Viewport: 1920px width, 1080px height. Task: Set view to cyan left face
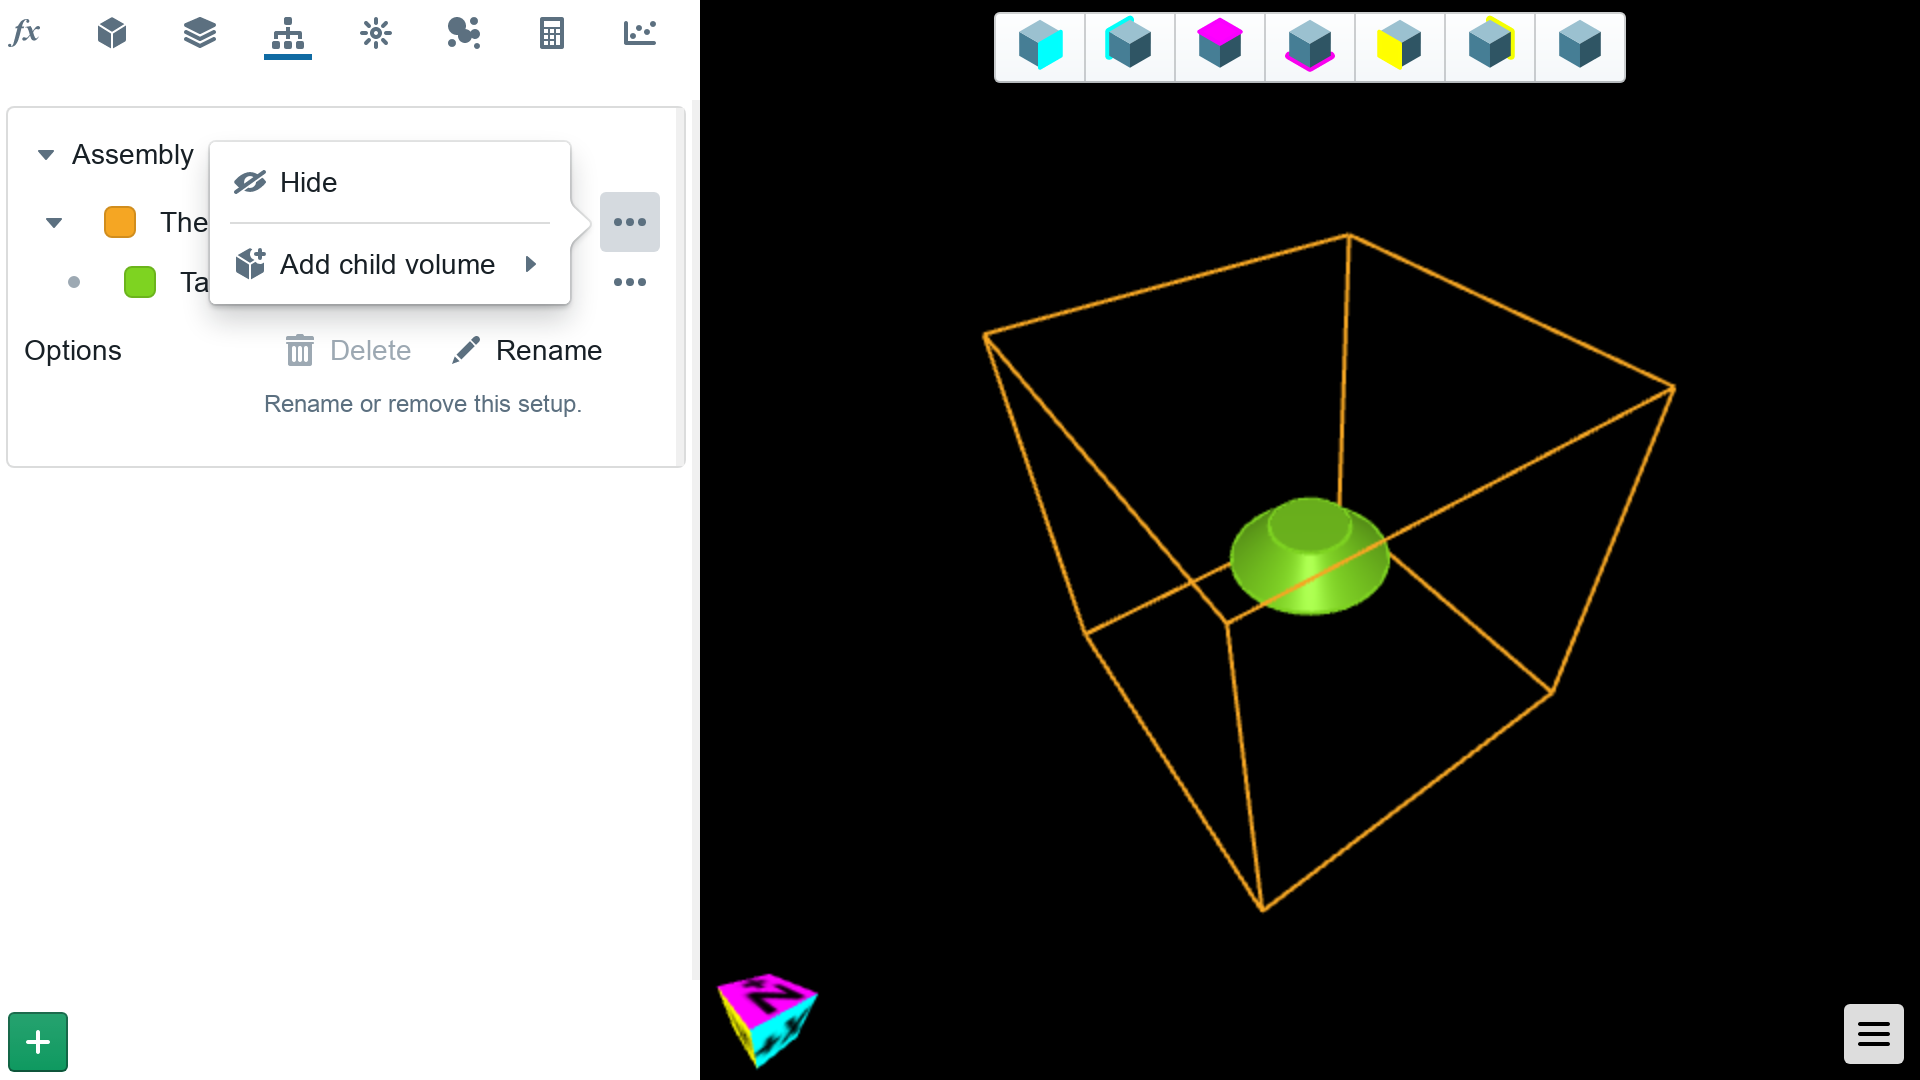(1130, 47)
